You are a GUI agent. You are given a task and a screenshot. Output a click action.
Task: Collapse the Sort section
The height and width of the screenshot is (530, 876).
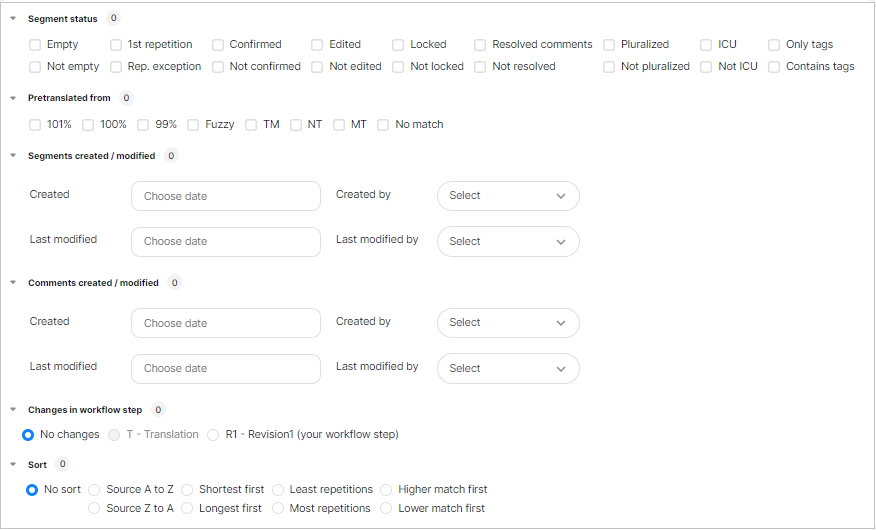13,465
